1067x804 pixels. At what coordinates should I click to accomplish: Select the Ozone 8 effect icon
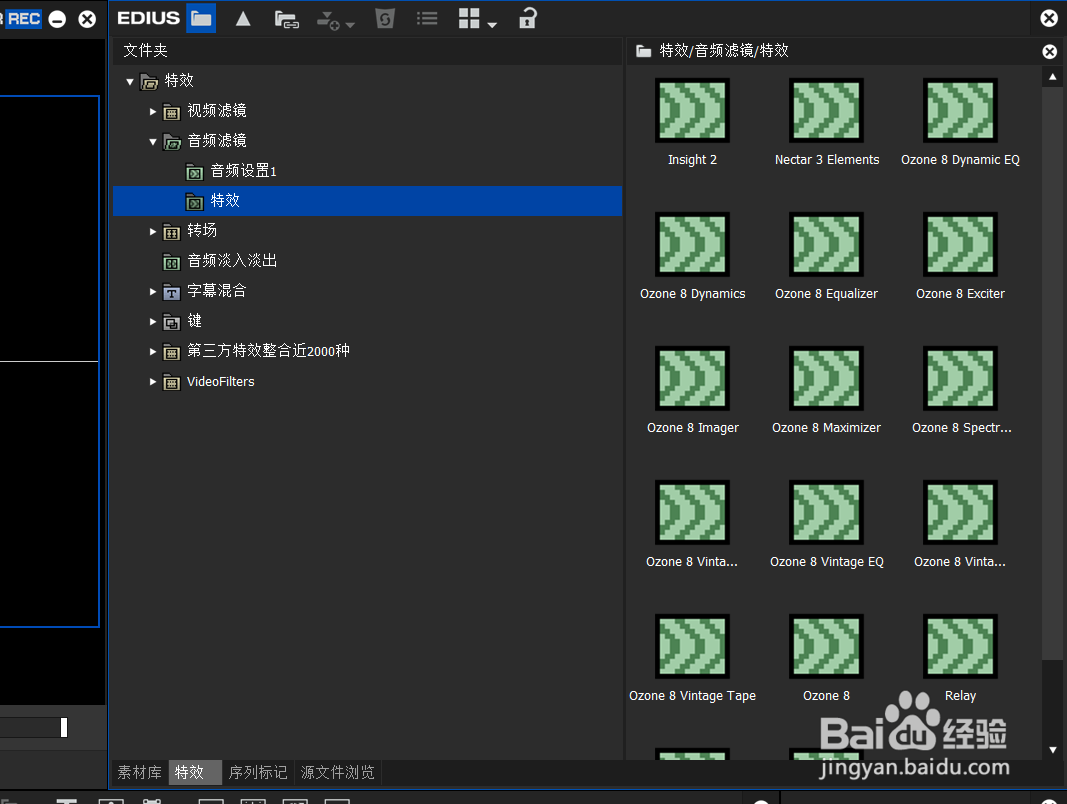pos(826,646)
